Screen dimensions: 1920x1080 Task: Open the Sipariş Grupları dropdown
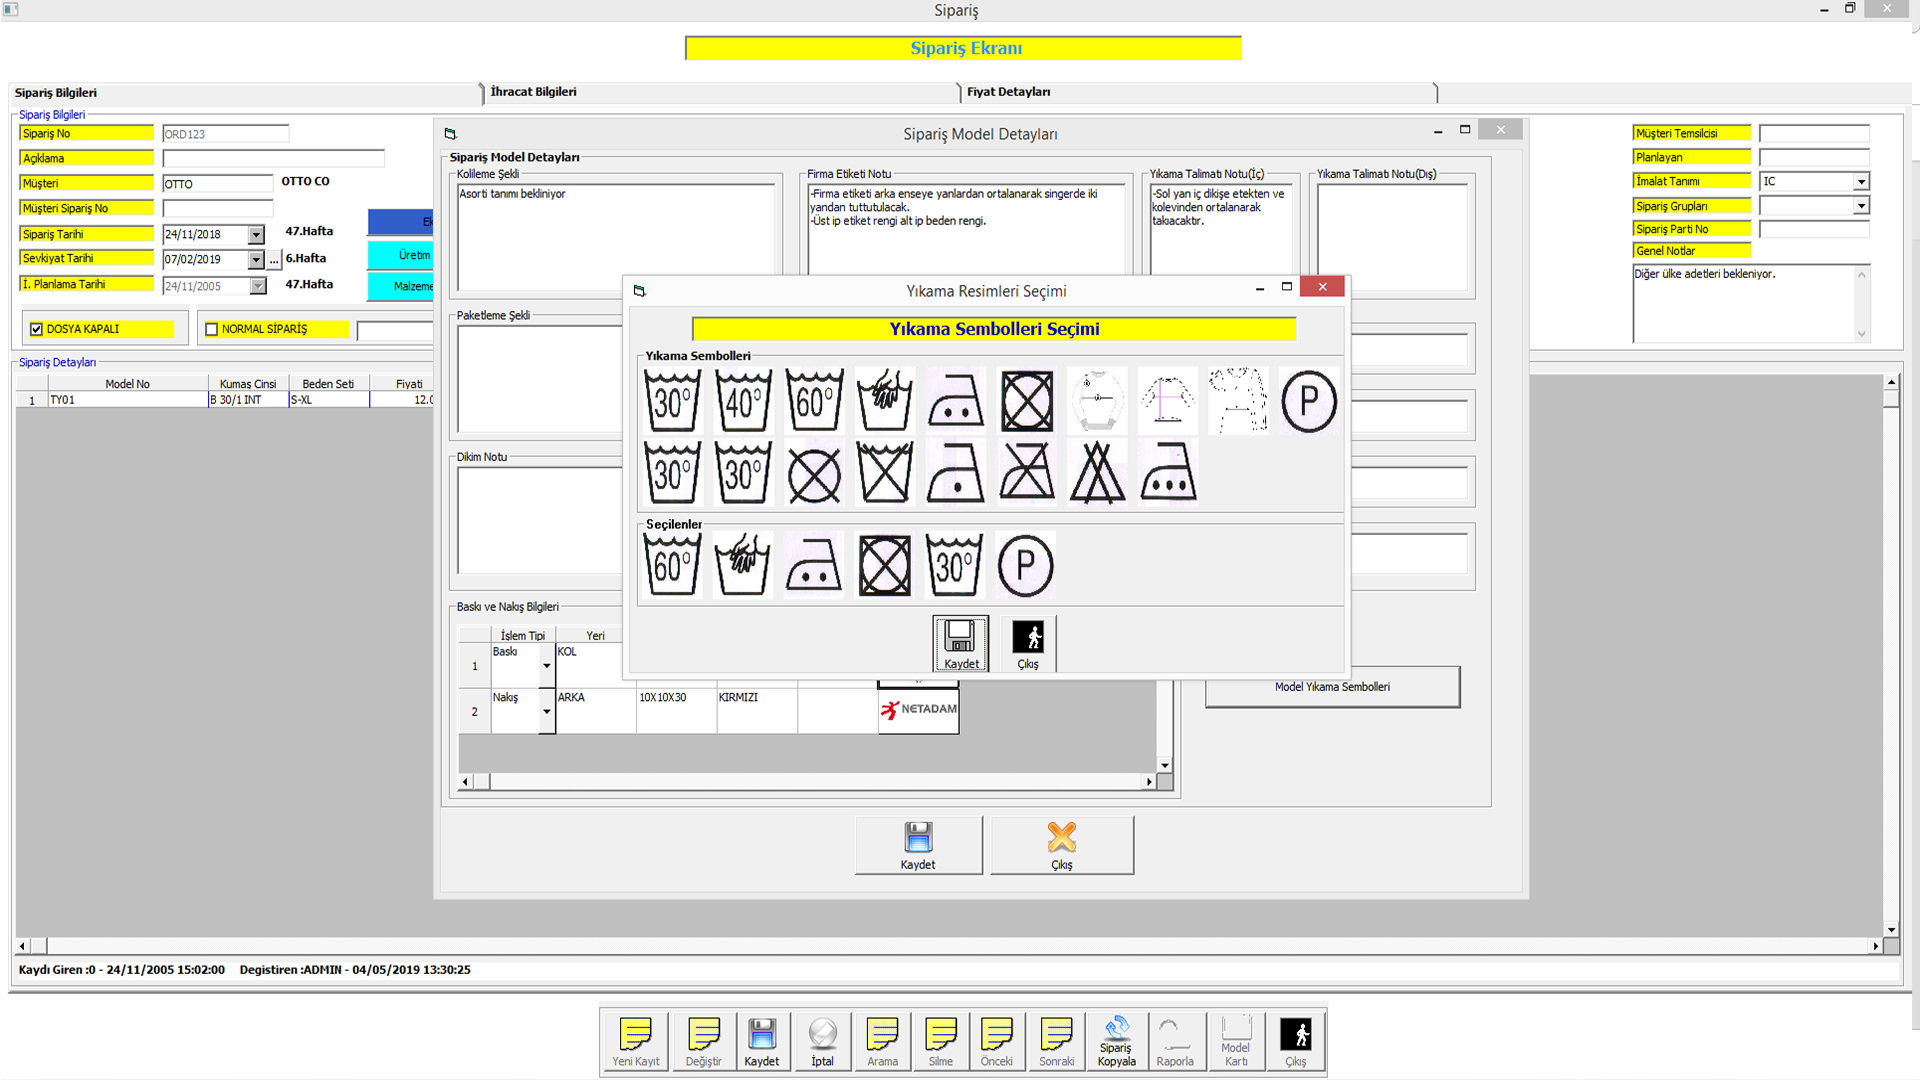(1860, 206)
